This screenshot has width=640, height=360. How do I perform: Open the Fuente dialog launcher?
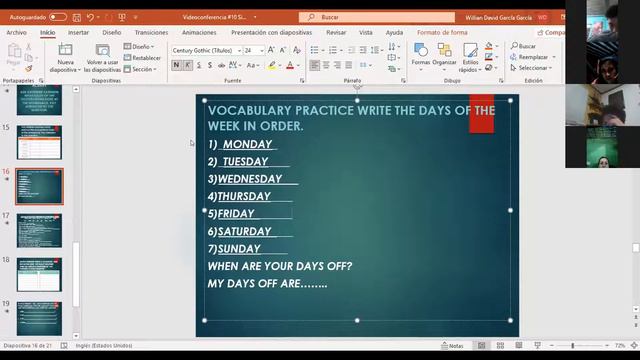pos(302,81)
